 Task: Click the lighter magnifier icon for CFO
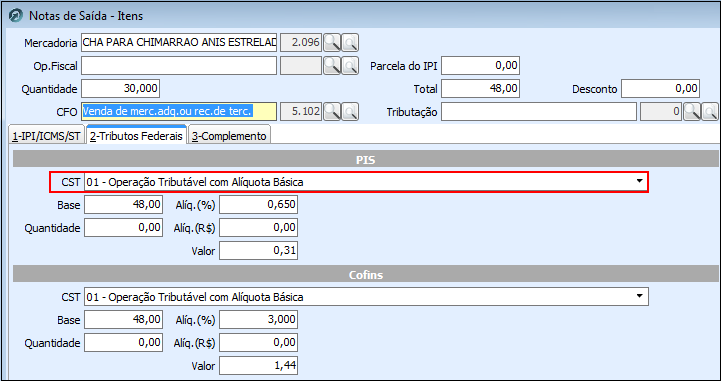pos(350,112)
